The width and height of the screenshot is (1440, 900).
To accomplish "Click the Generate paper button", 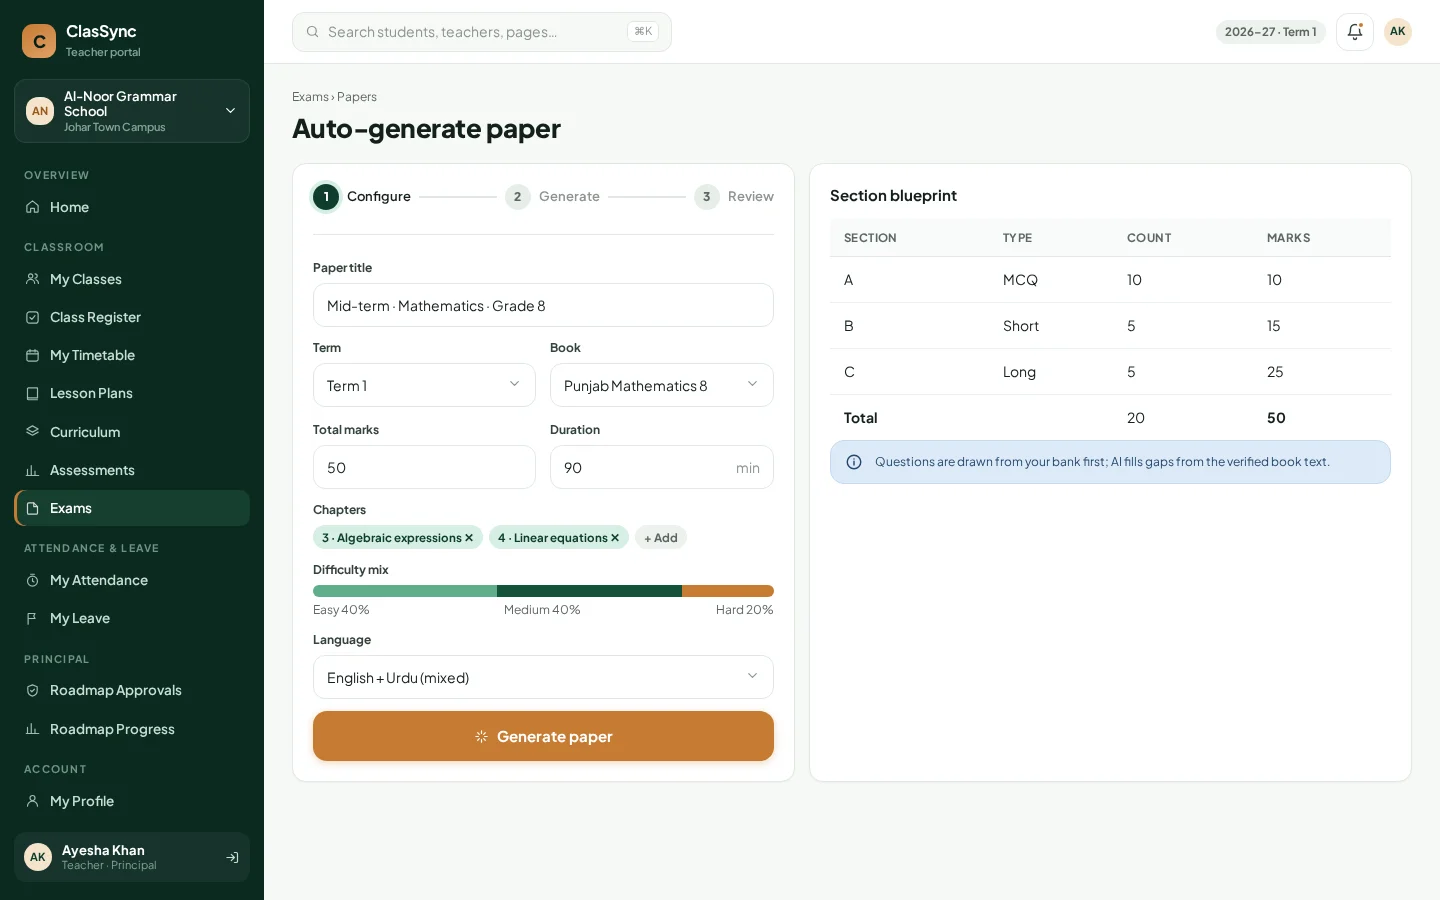I will click(543, 736).
